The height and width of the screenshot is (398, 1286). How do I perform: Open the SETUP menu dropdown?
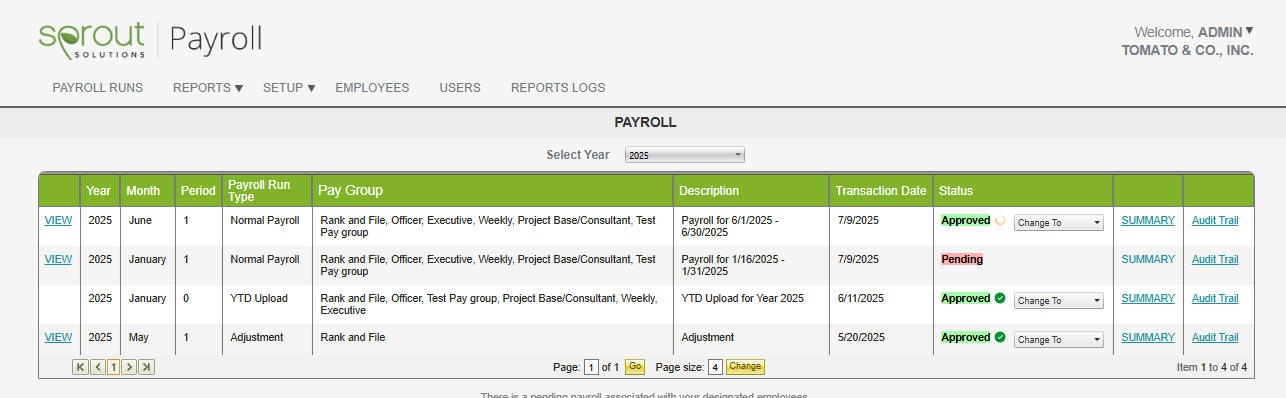289,88
